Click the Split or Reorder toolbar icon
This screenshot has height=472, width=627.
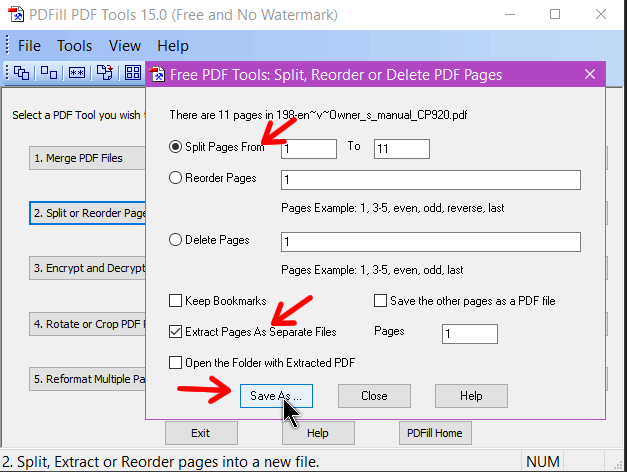49,73
